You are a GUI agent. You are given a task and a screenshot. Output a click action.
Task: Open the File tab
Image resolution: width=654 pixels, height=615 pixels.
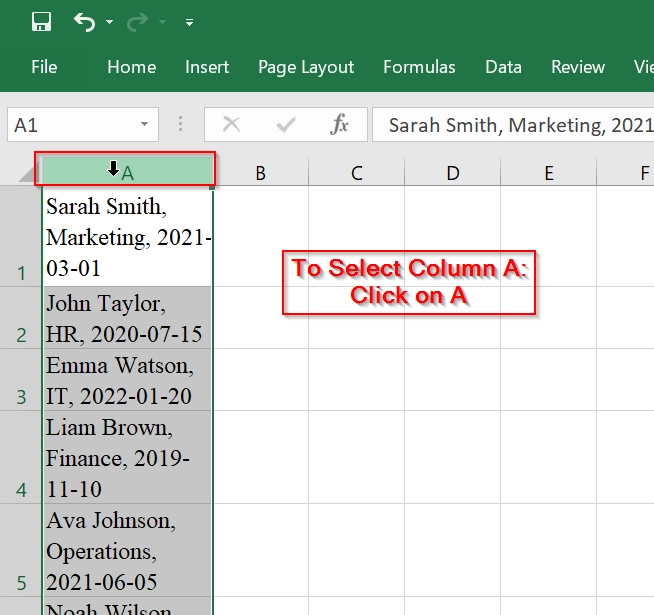[44, 67]
